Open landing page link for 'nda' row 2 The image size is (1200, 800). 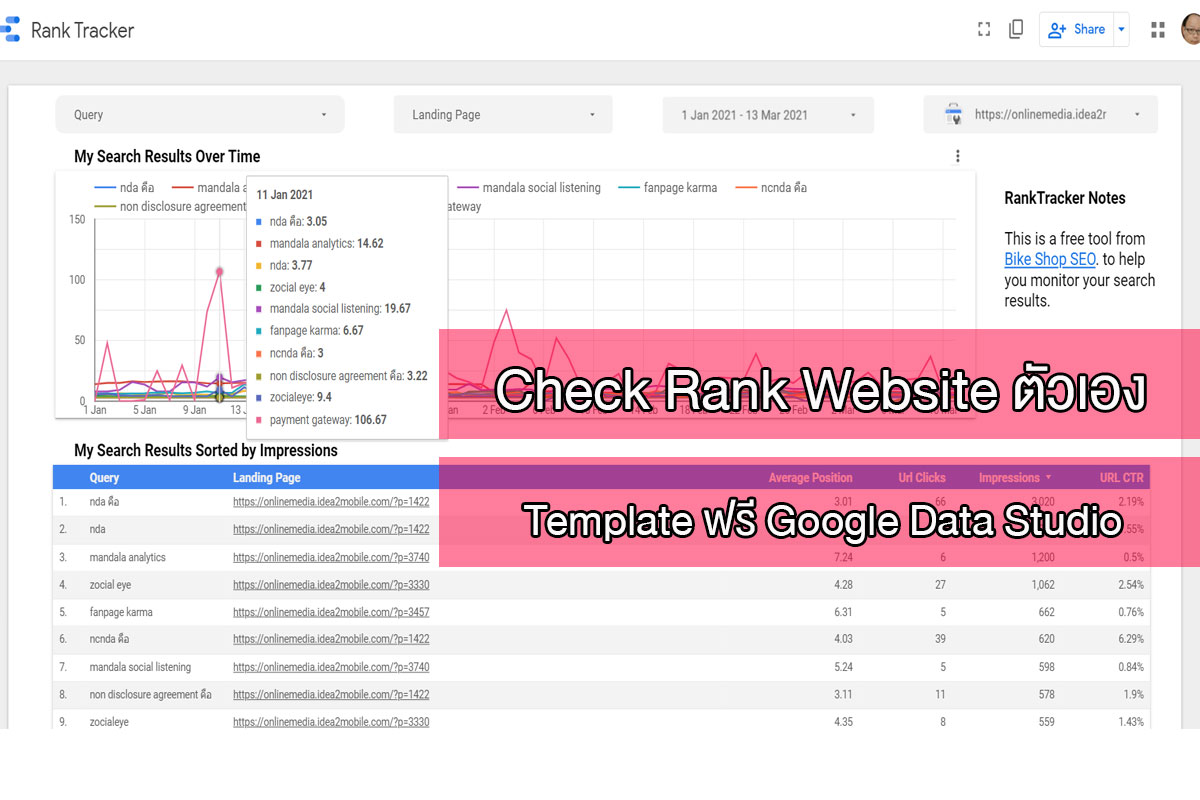331,529
